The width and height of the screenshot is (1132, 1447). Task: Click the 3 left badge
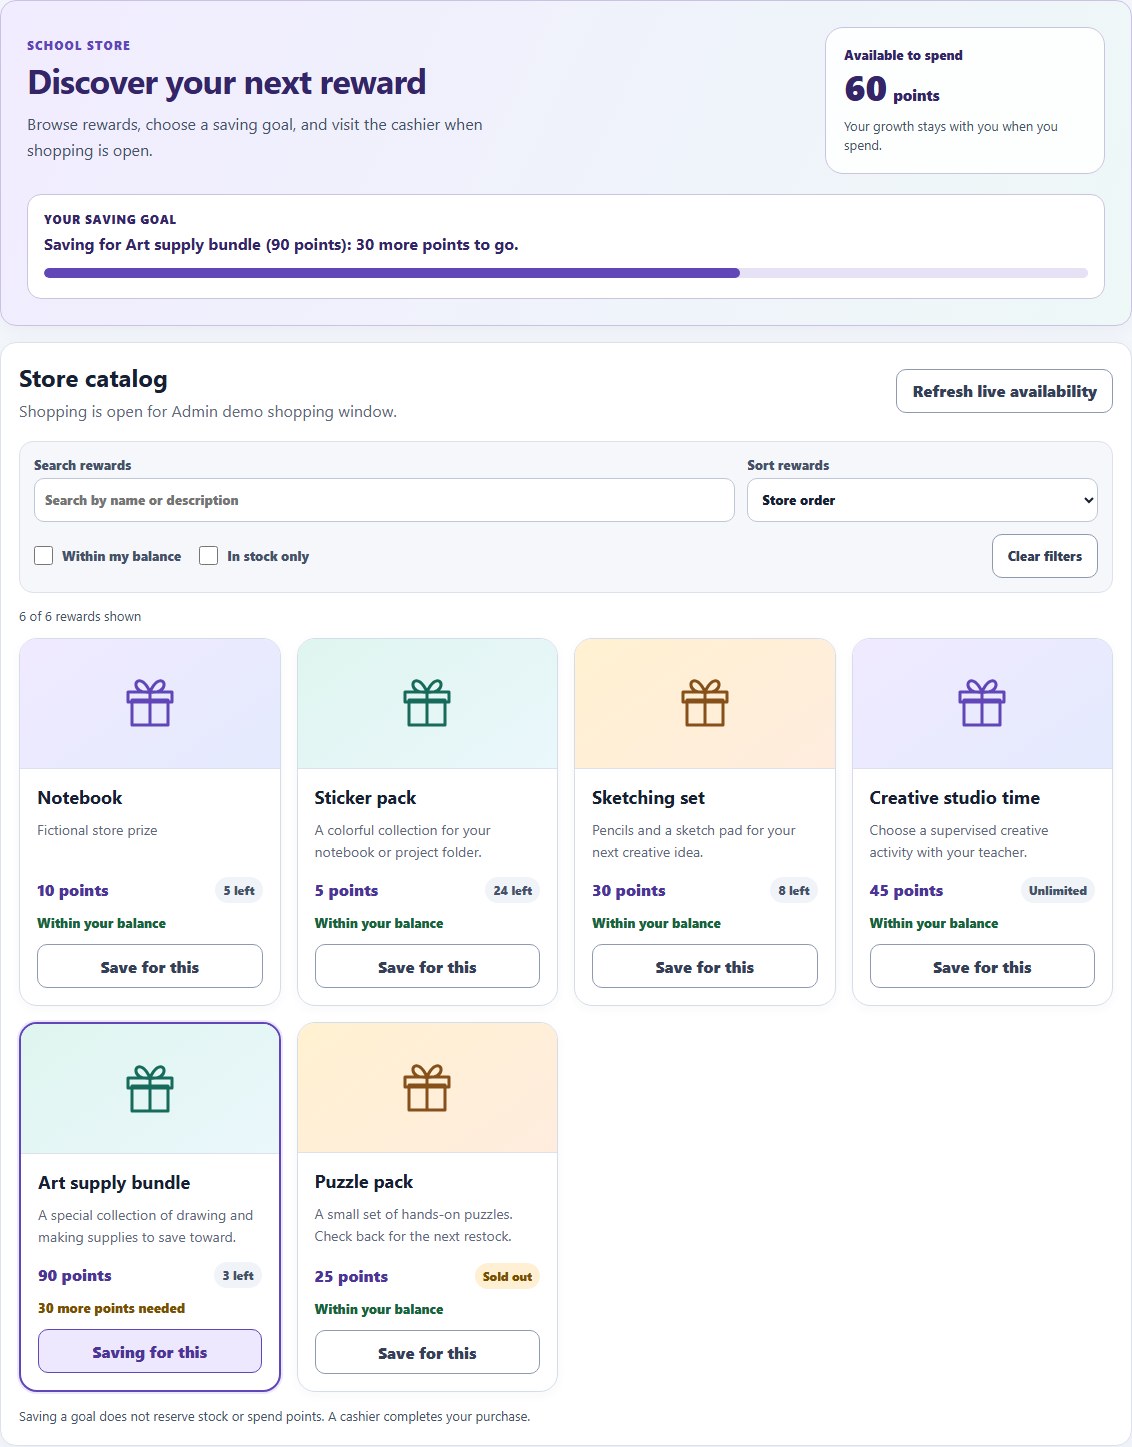click(x=238, y=1275)
